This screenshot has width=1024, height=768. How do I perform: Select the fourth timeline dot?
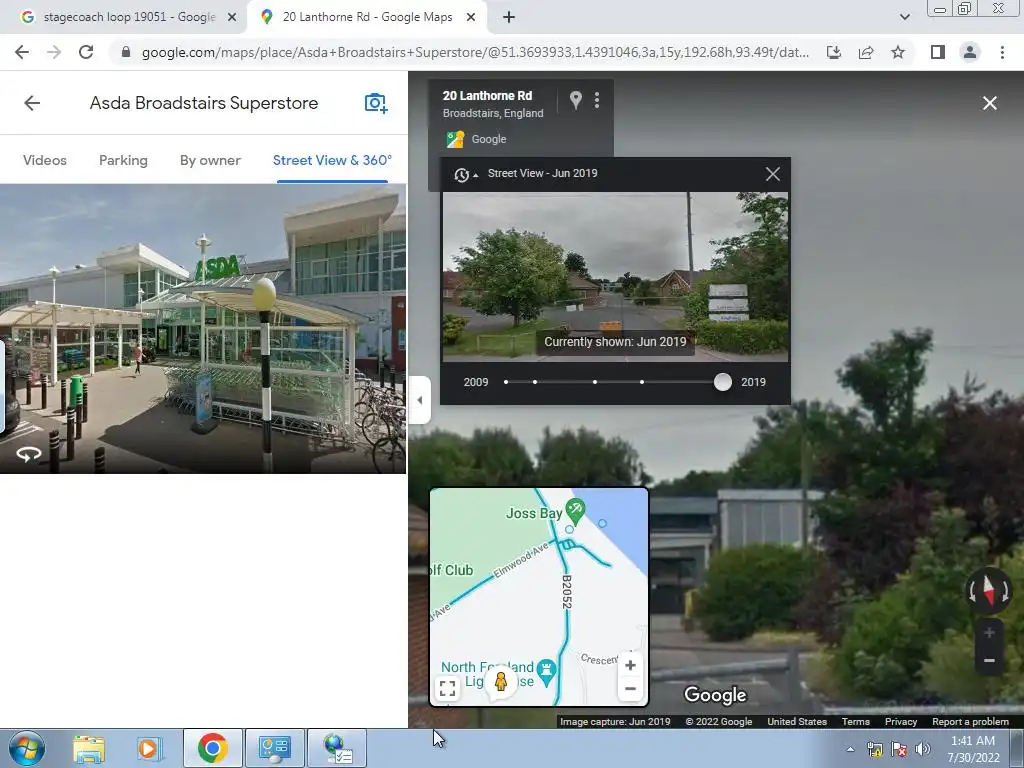642,382
